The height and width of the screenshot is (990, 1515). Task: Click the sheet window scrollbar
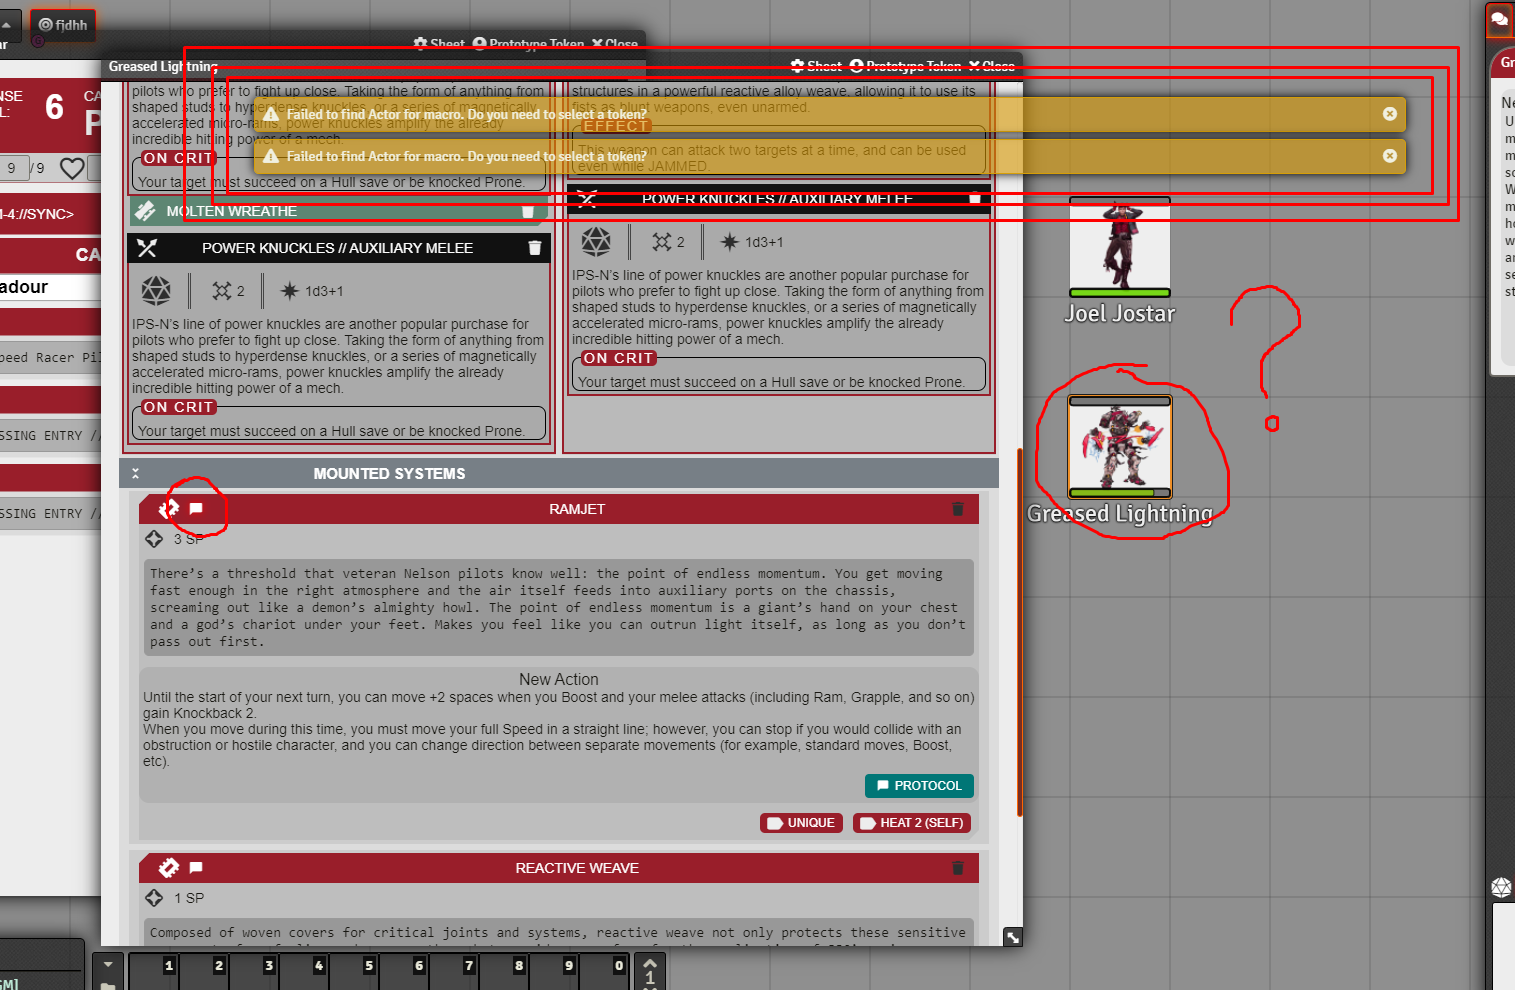point(1019,632)
